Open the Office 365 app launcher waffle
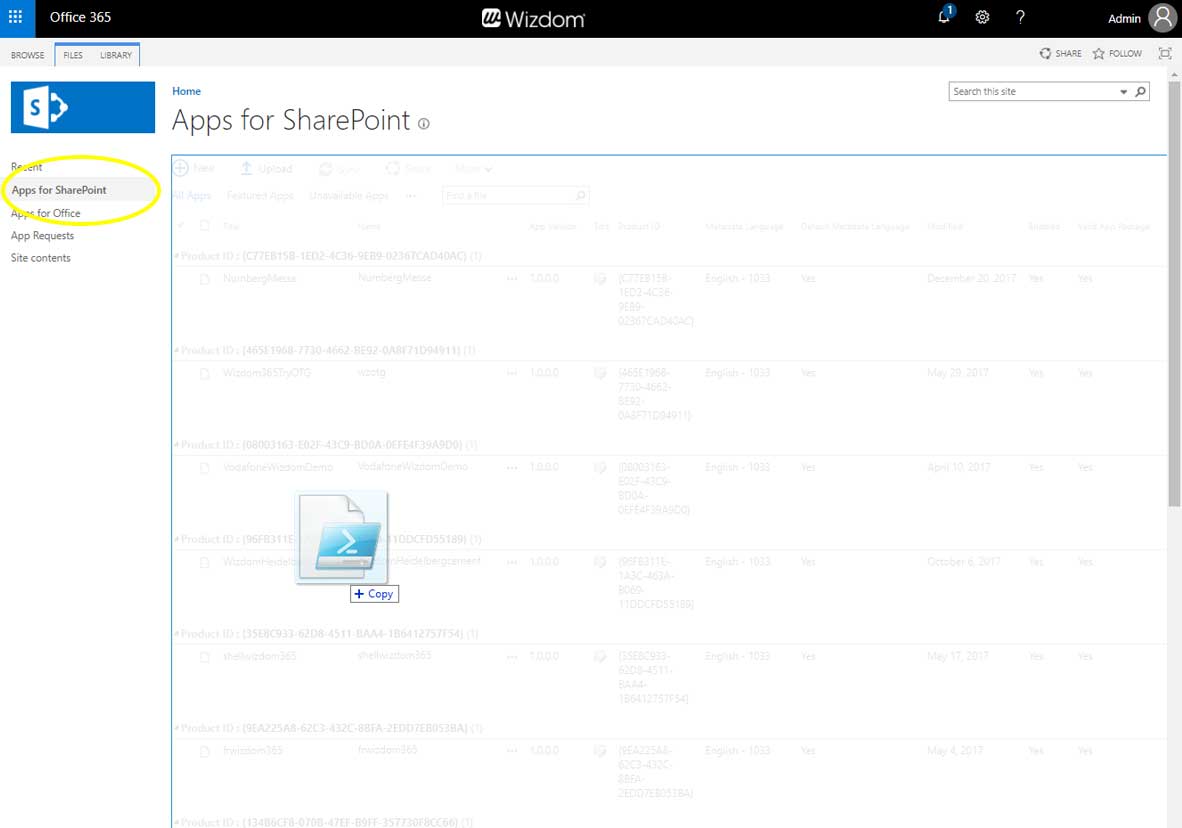1182x828 pixels. [15, 17]
